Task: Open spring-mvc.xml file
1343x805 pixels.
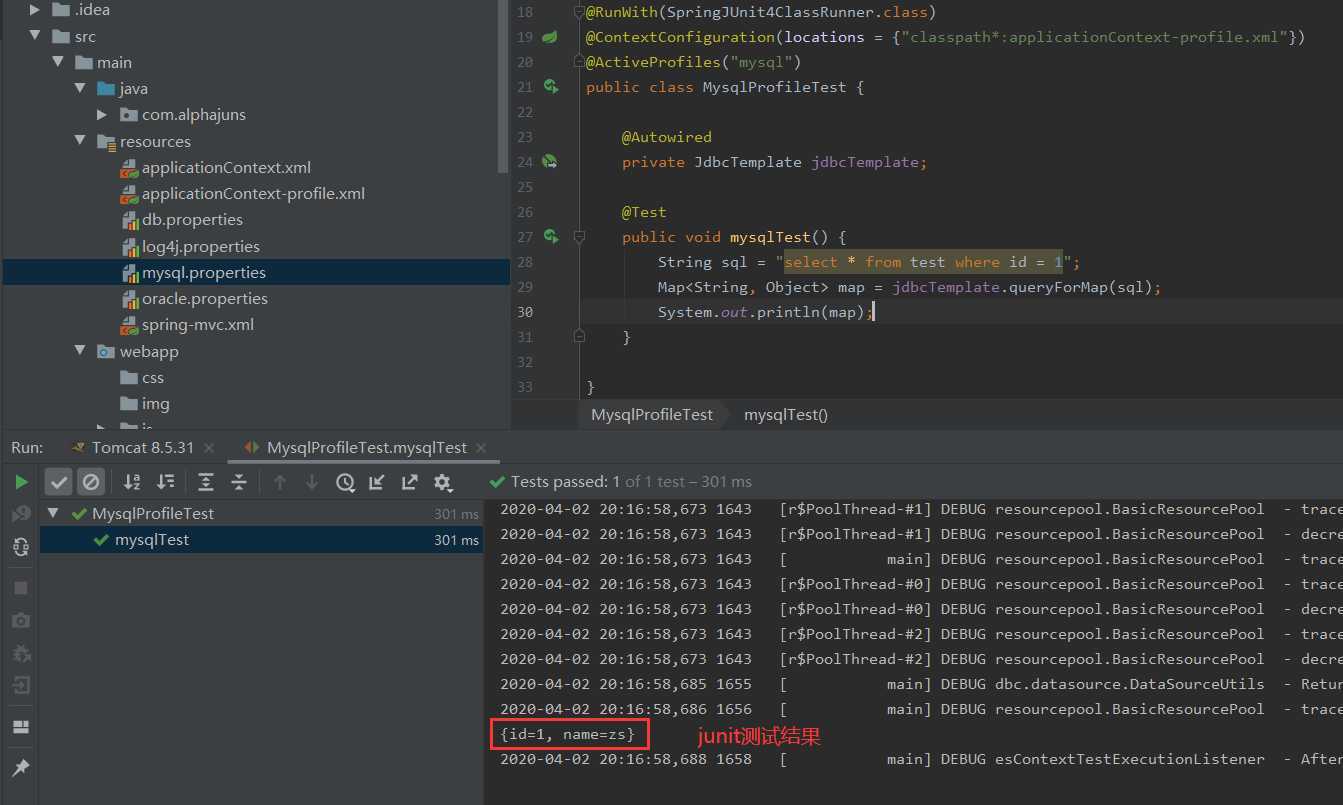Action: (198, 325)
